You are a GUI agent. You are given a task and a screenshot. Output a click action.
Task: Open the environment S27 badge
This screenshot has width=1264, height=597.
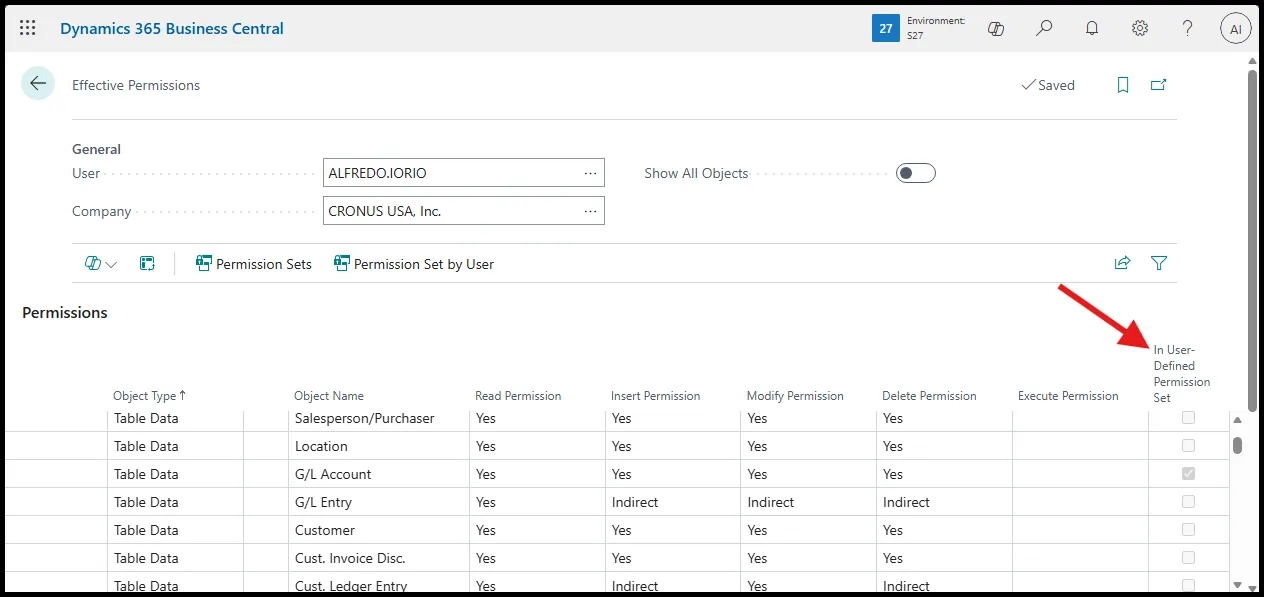coord(920,28)
